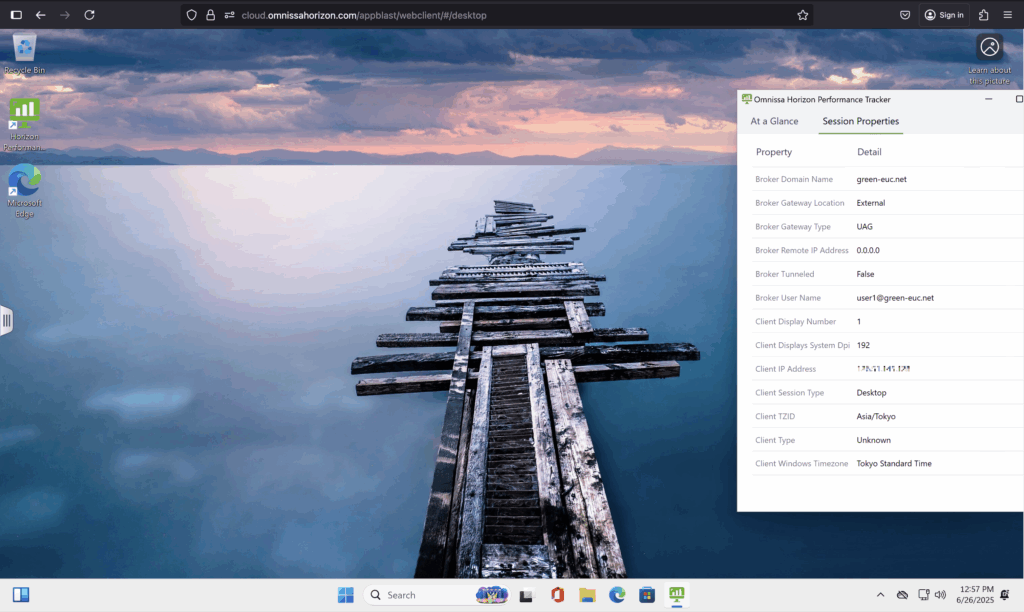Open Microsoft Store from the taskbar
The image size is (1024, 612).
click(x=647, y=595)
